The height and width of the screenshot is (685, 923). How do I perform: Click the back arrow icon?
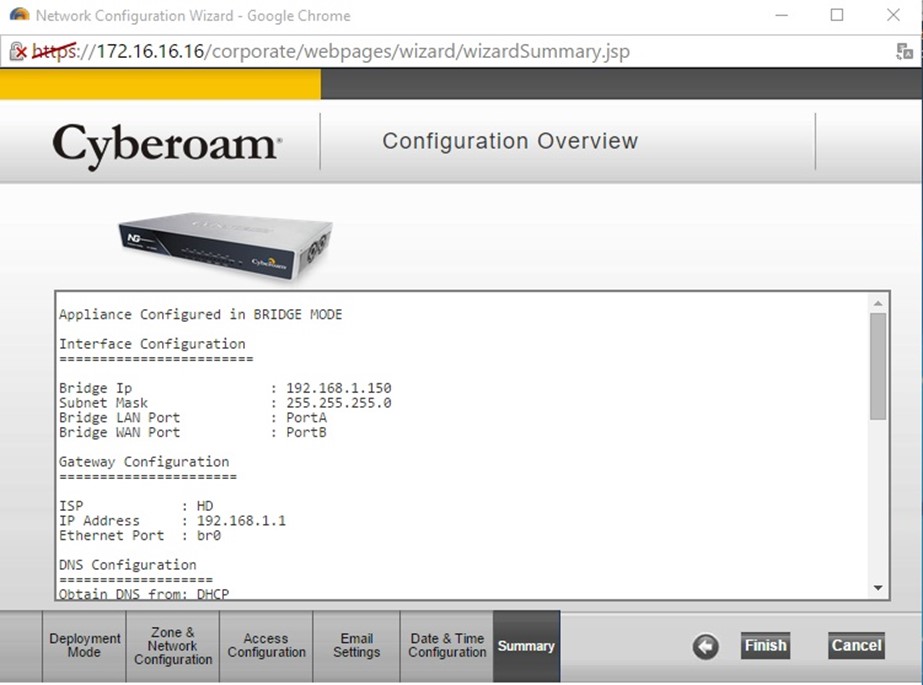pos(705,647)
